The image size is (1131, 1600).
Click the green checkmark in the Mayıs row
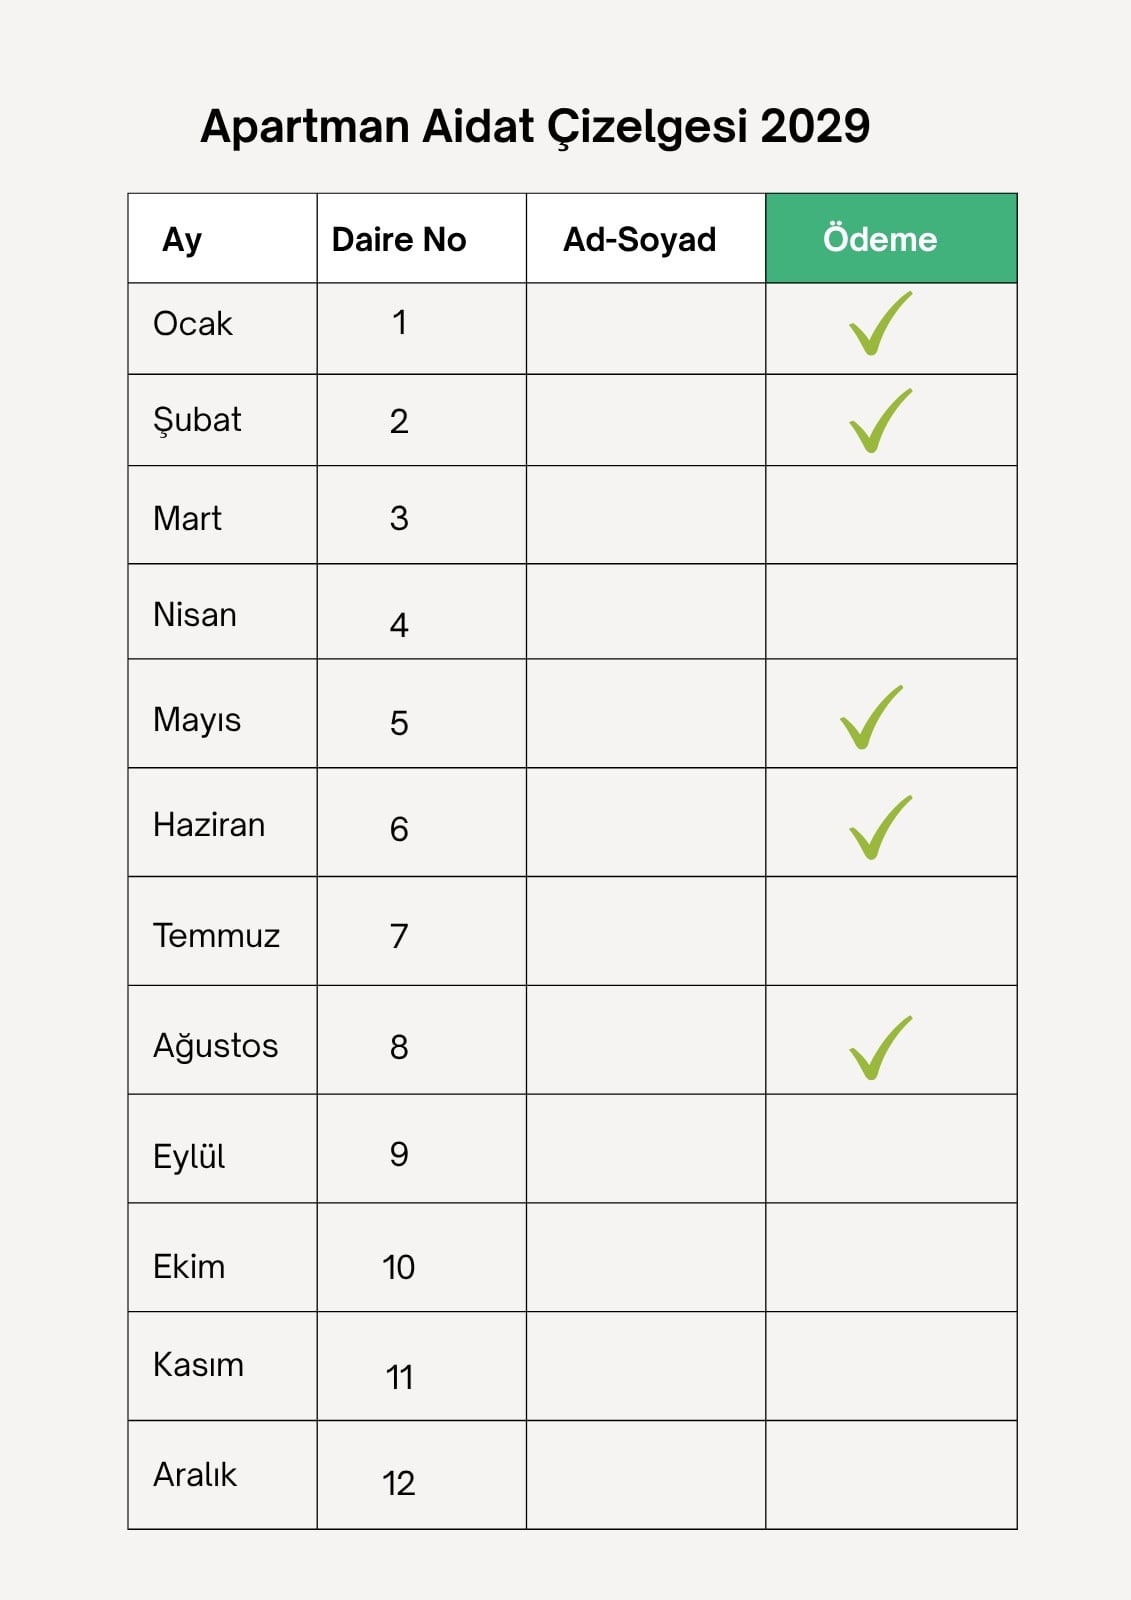(x=872, y=717)
